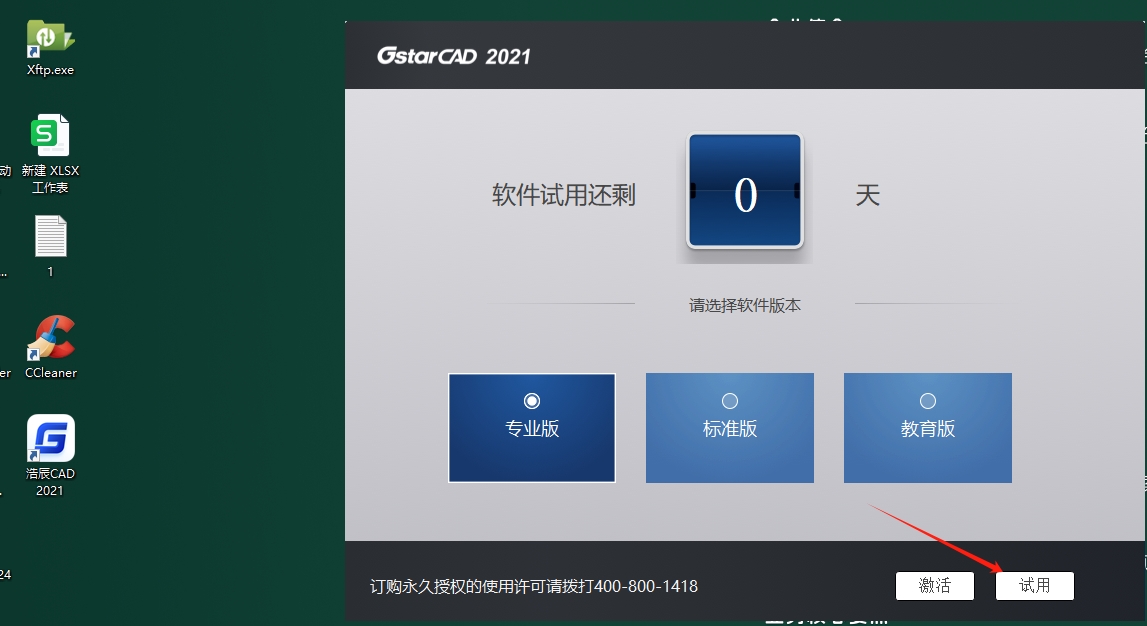Image resolution: width=1147 pixels, height=626 pixels.
Task: Select the text file named 1
Action: (x=50, y=238)
